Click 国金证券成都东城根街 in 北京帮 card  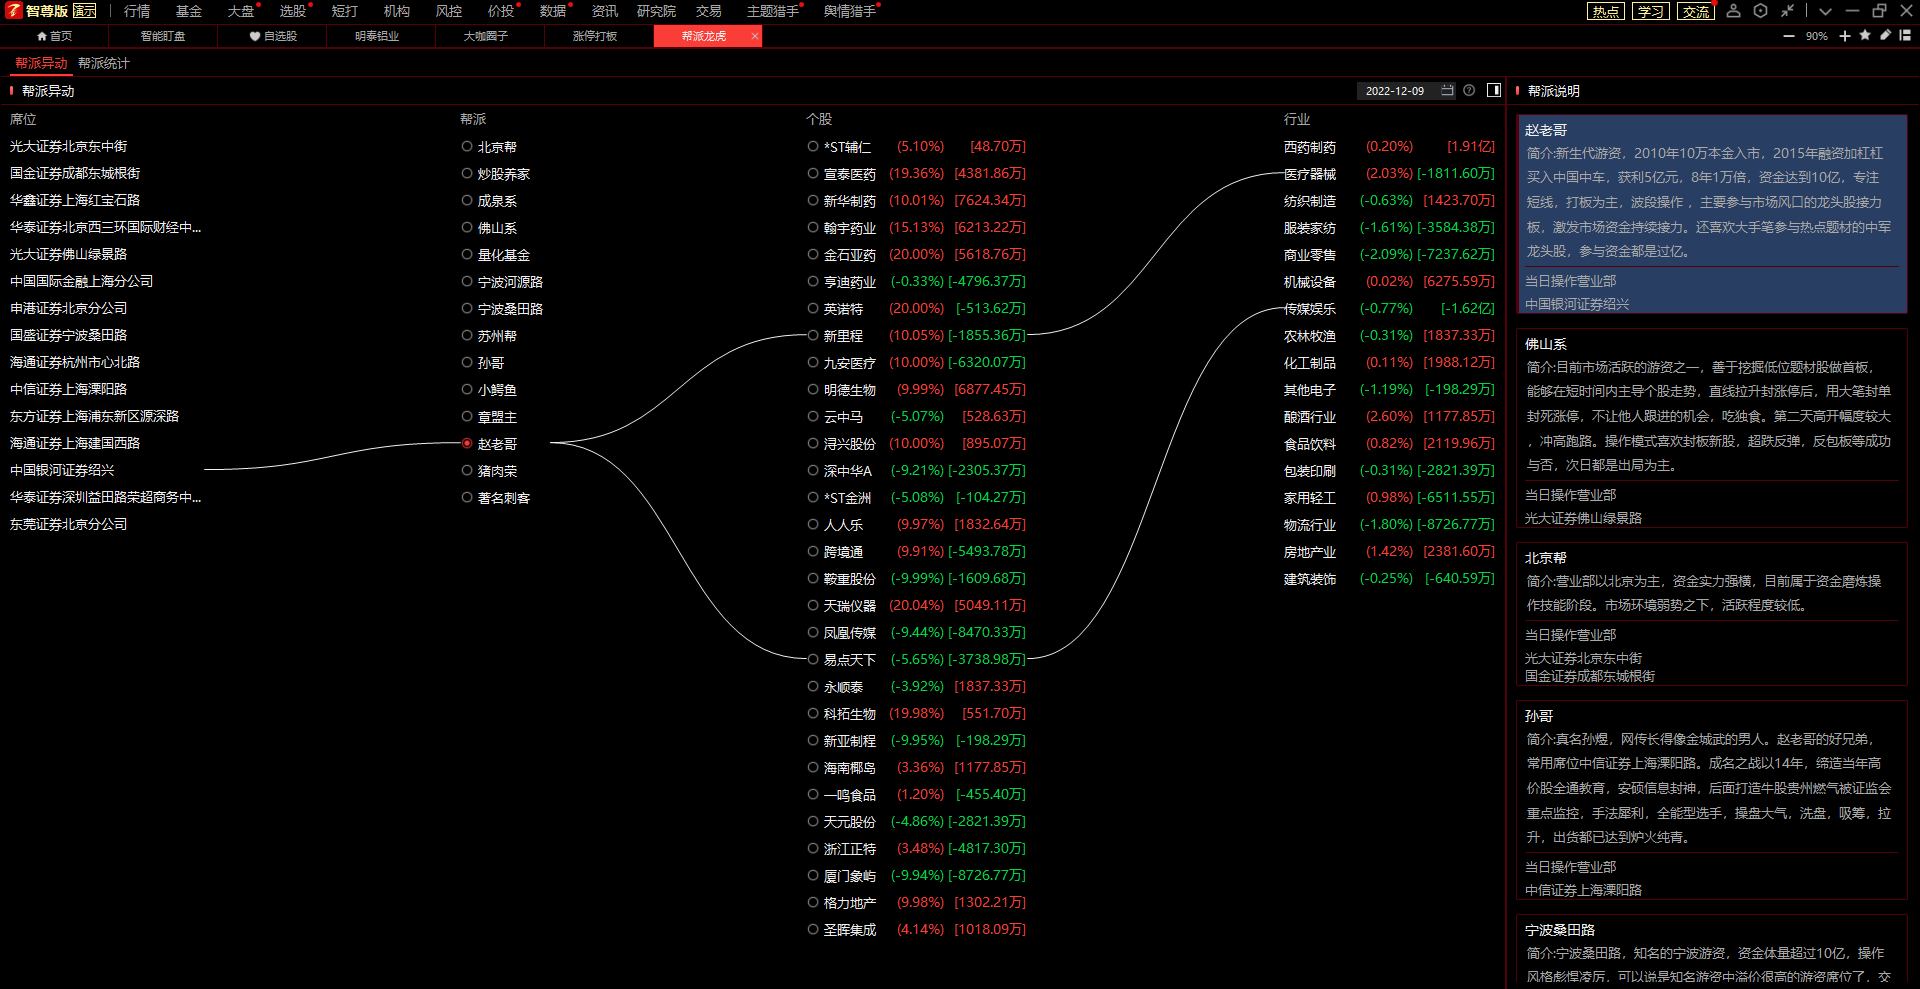pos(1589,676)
